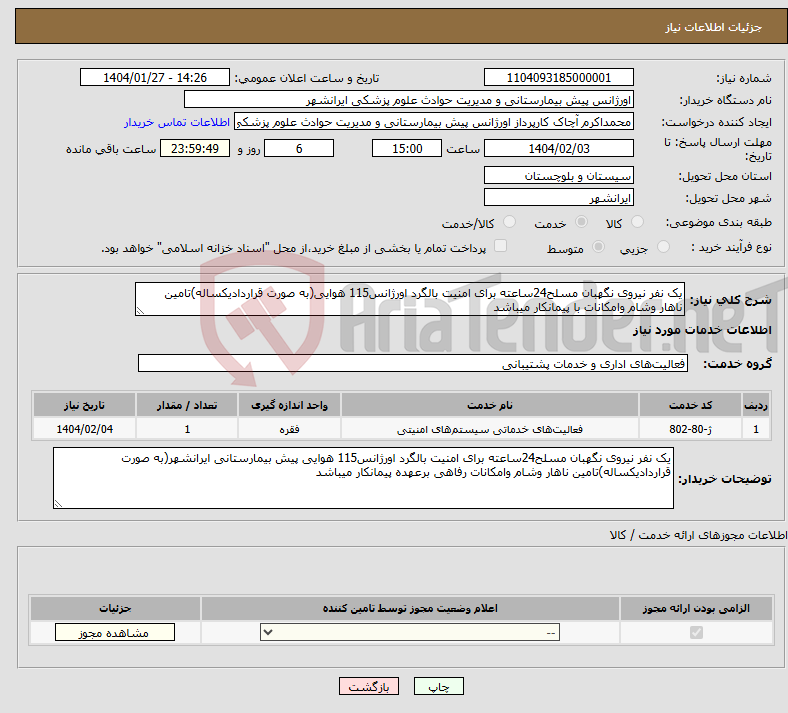788x713 pixels.
Task: Click the کد خدمت column header
Action: (x=690, y=405)
